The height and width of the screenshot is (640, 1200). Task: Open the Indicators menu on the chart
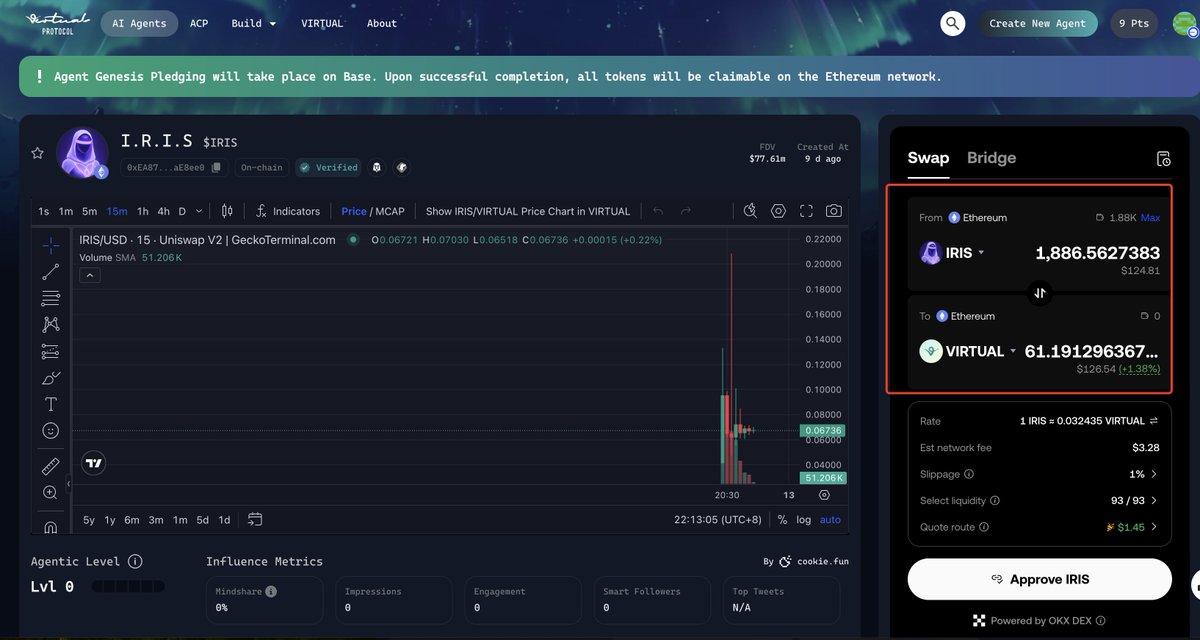click(288, 211)
